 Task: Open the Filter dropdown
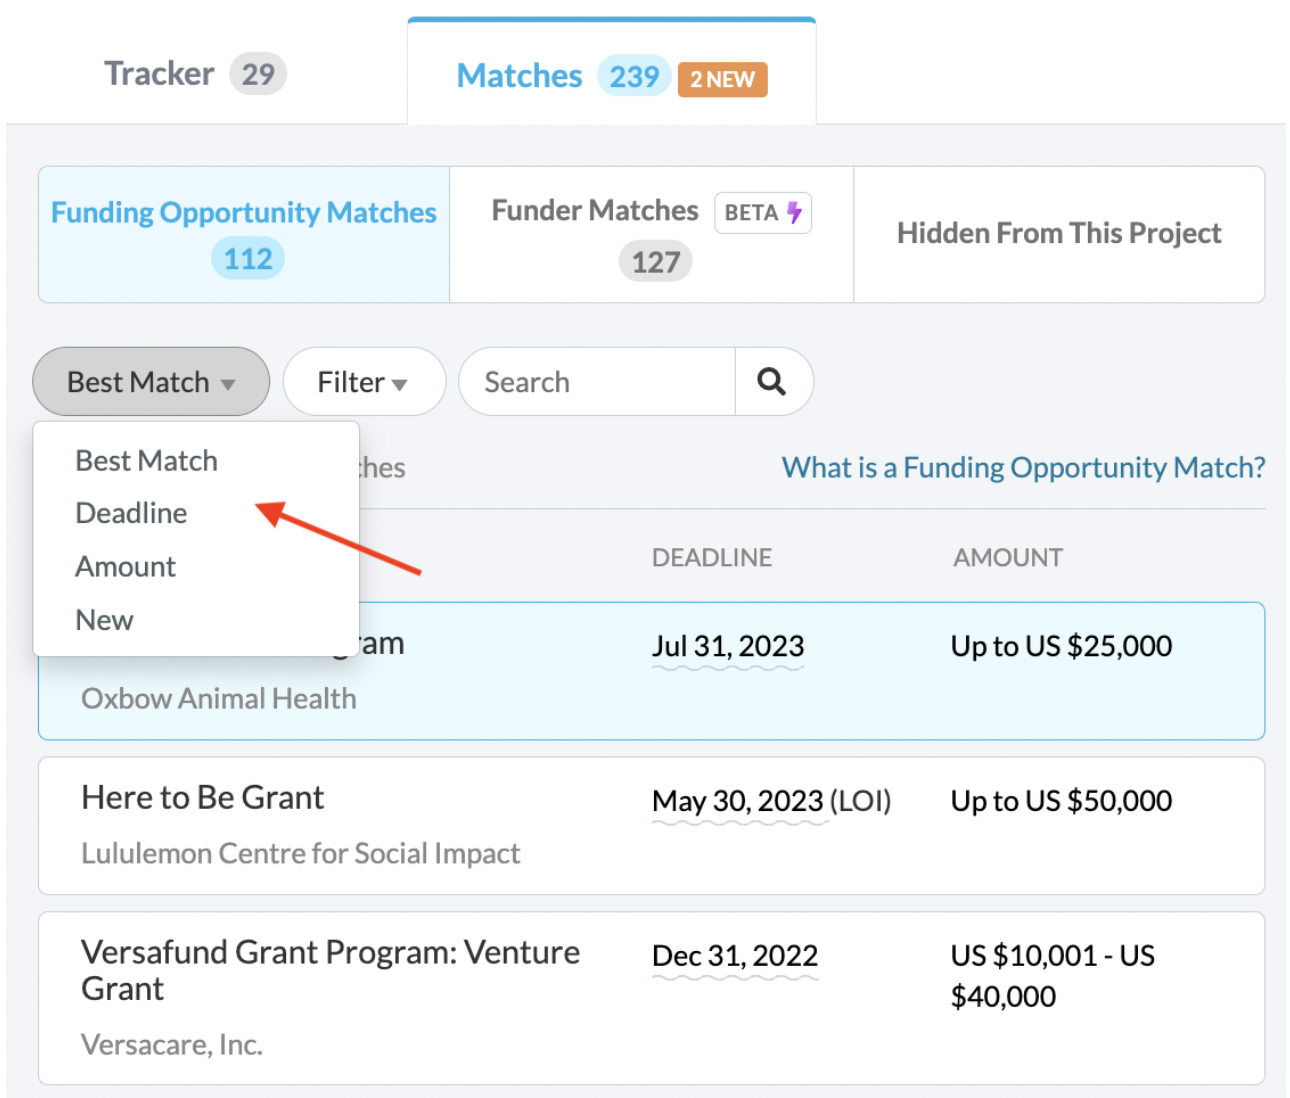(x=363, y=381)
